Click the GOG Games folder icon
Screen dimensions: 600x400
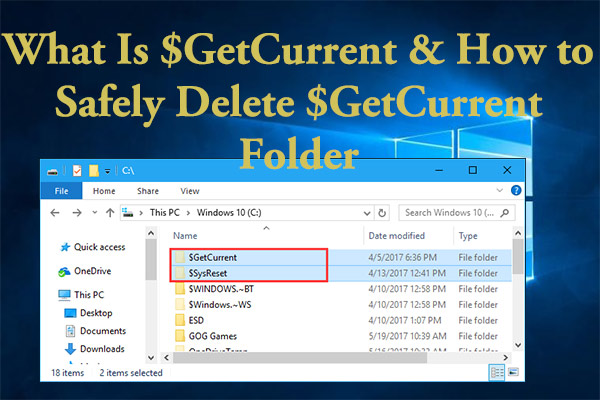tap(180, 336)
